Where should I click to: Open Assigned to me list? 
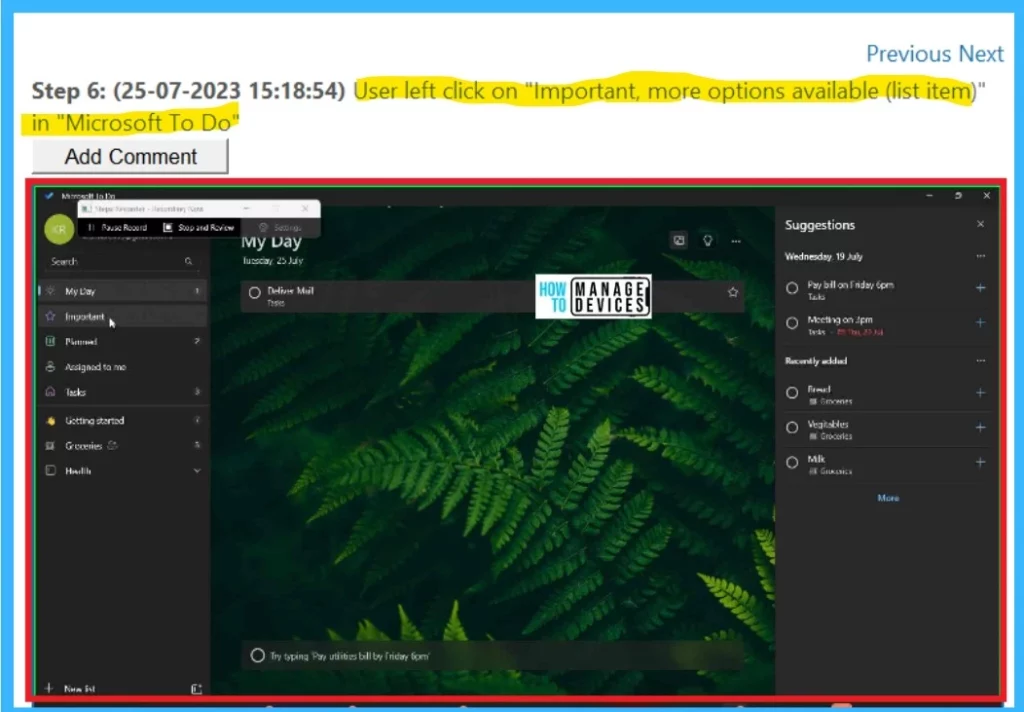pos(122,367)
